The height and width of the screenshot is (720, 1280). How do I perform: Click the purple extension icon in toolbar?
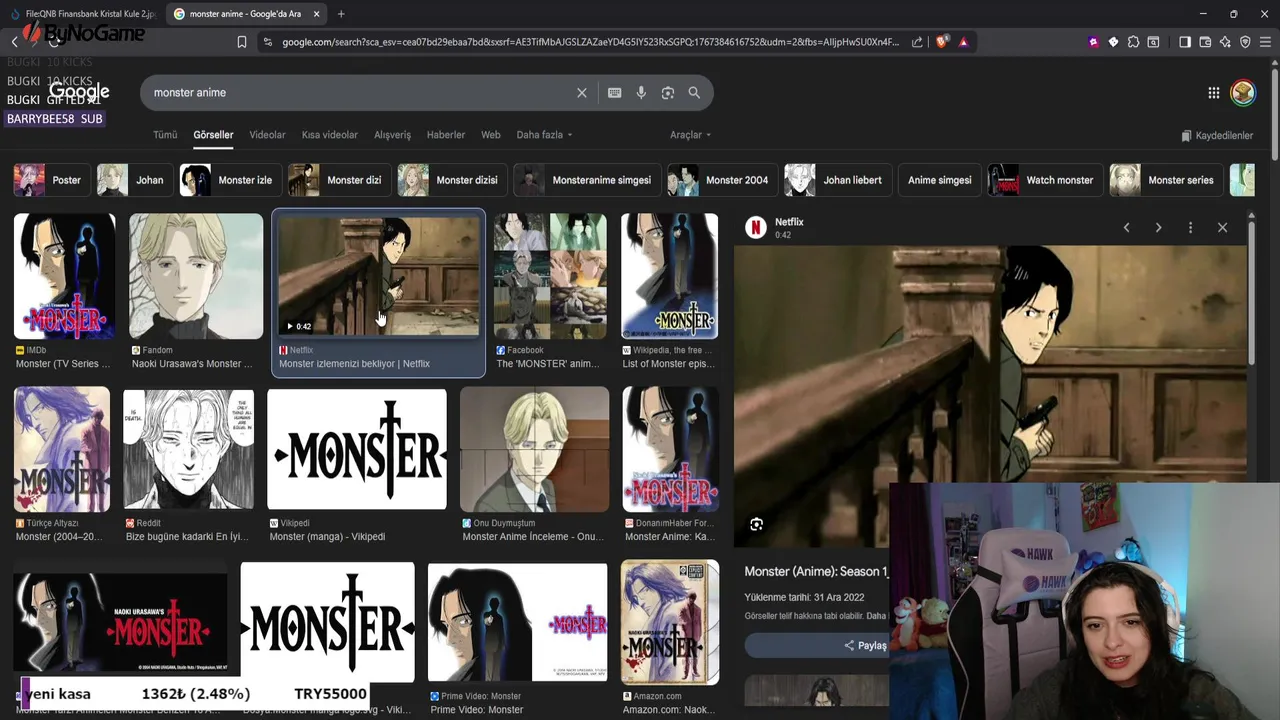pos(1093,42)
